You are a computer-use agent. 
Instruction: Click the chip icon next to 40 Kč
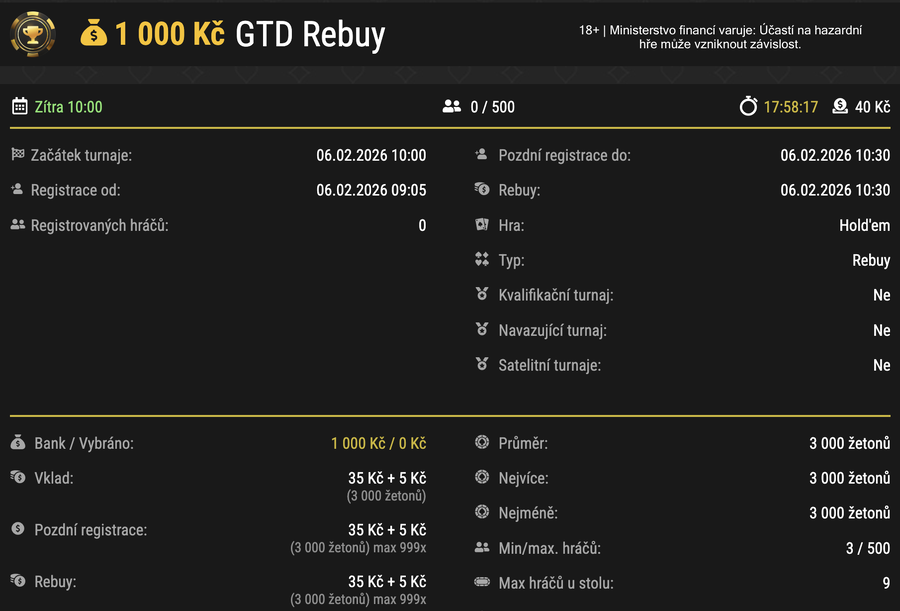[837, 104]
